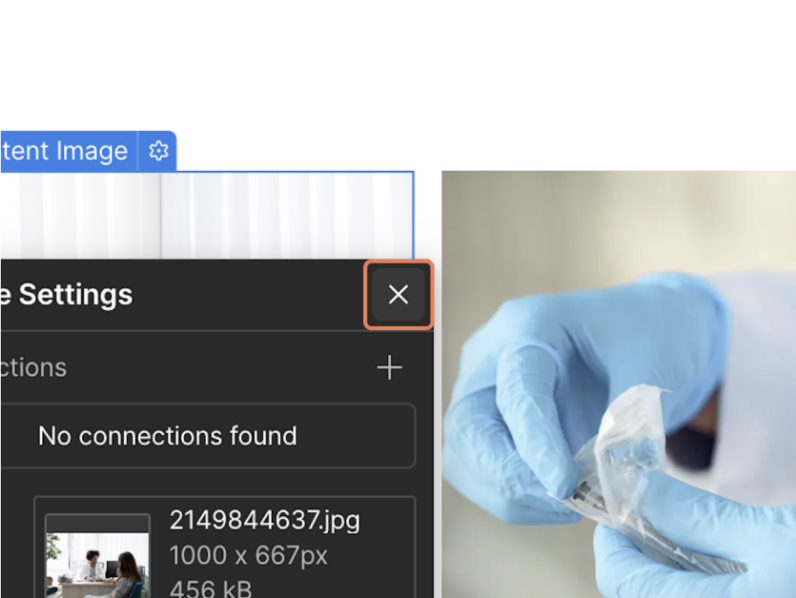
Task: Click the 2149844637.jpg image thumbnail
Action: click(x=97, y=556)
